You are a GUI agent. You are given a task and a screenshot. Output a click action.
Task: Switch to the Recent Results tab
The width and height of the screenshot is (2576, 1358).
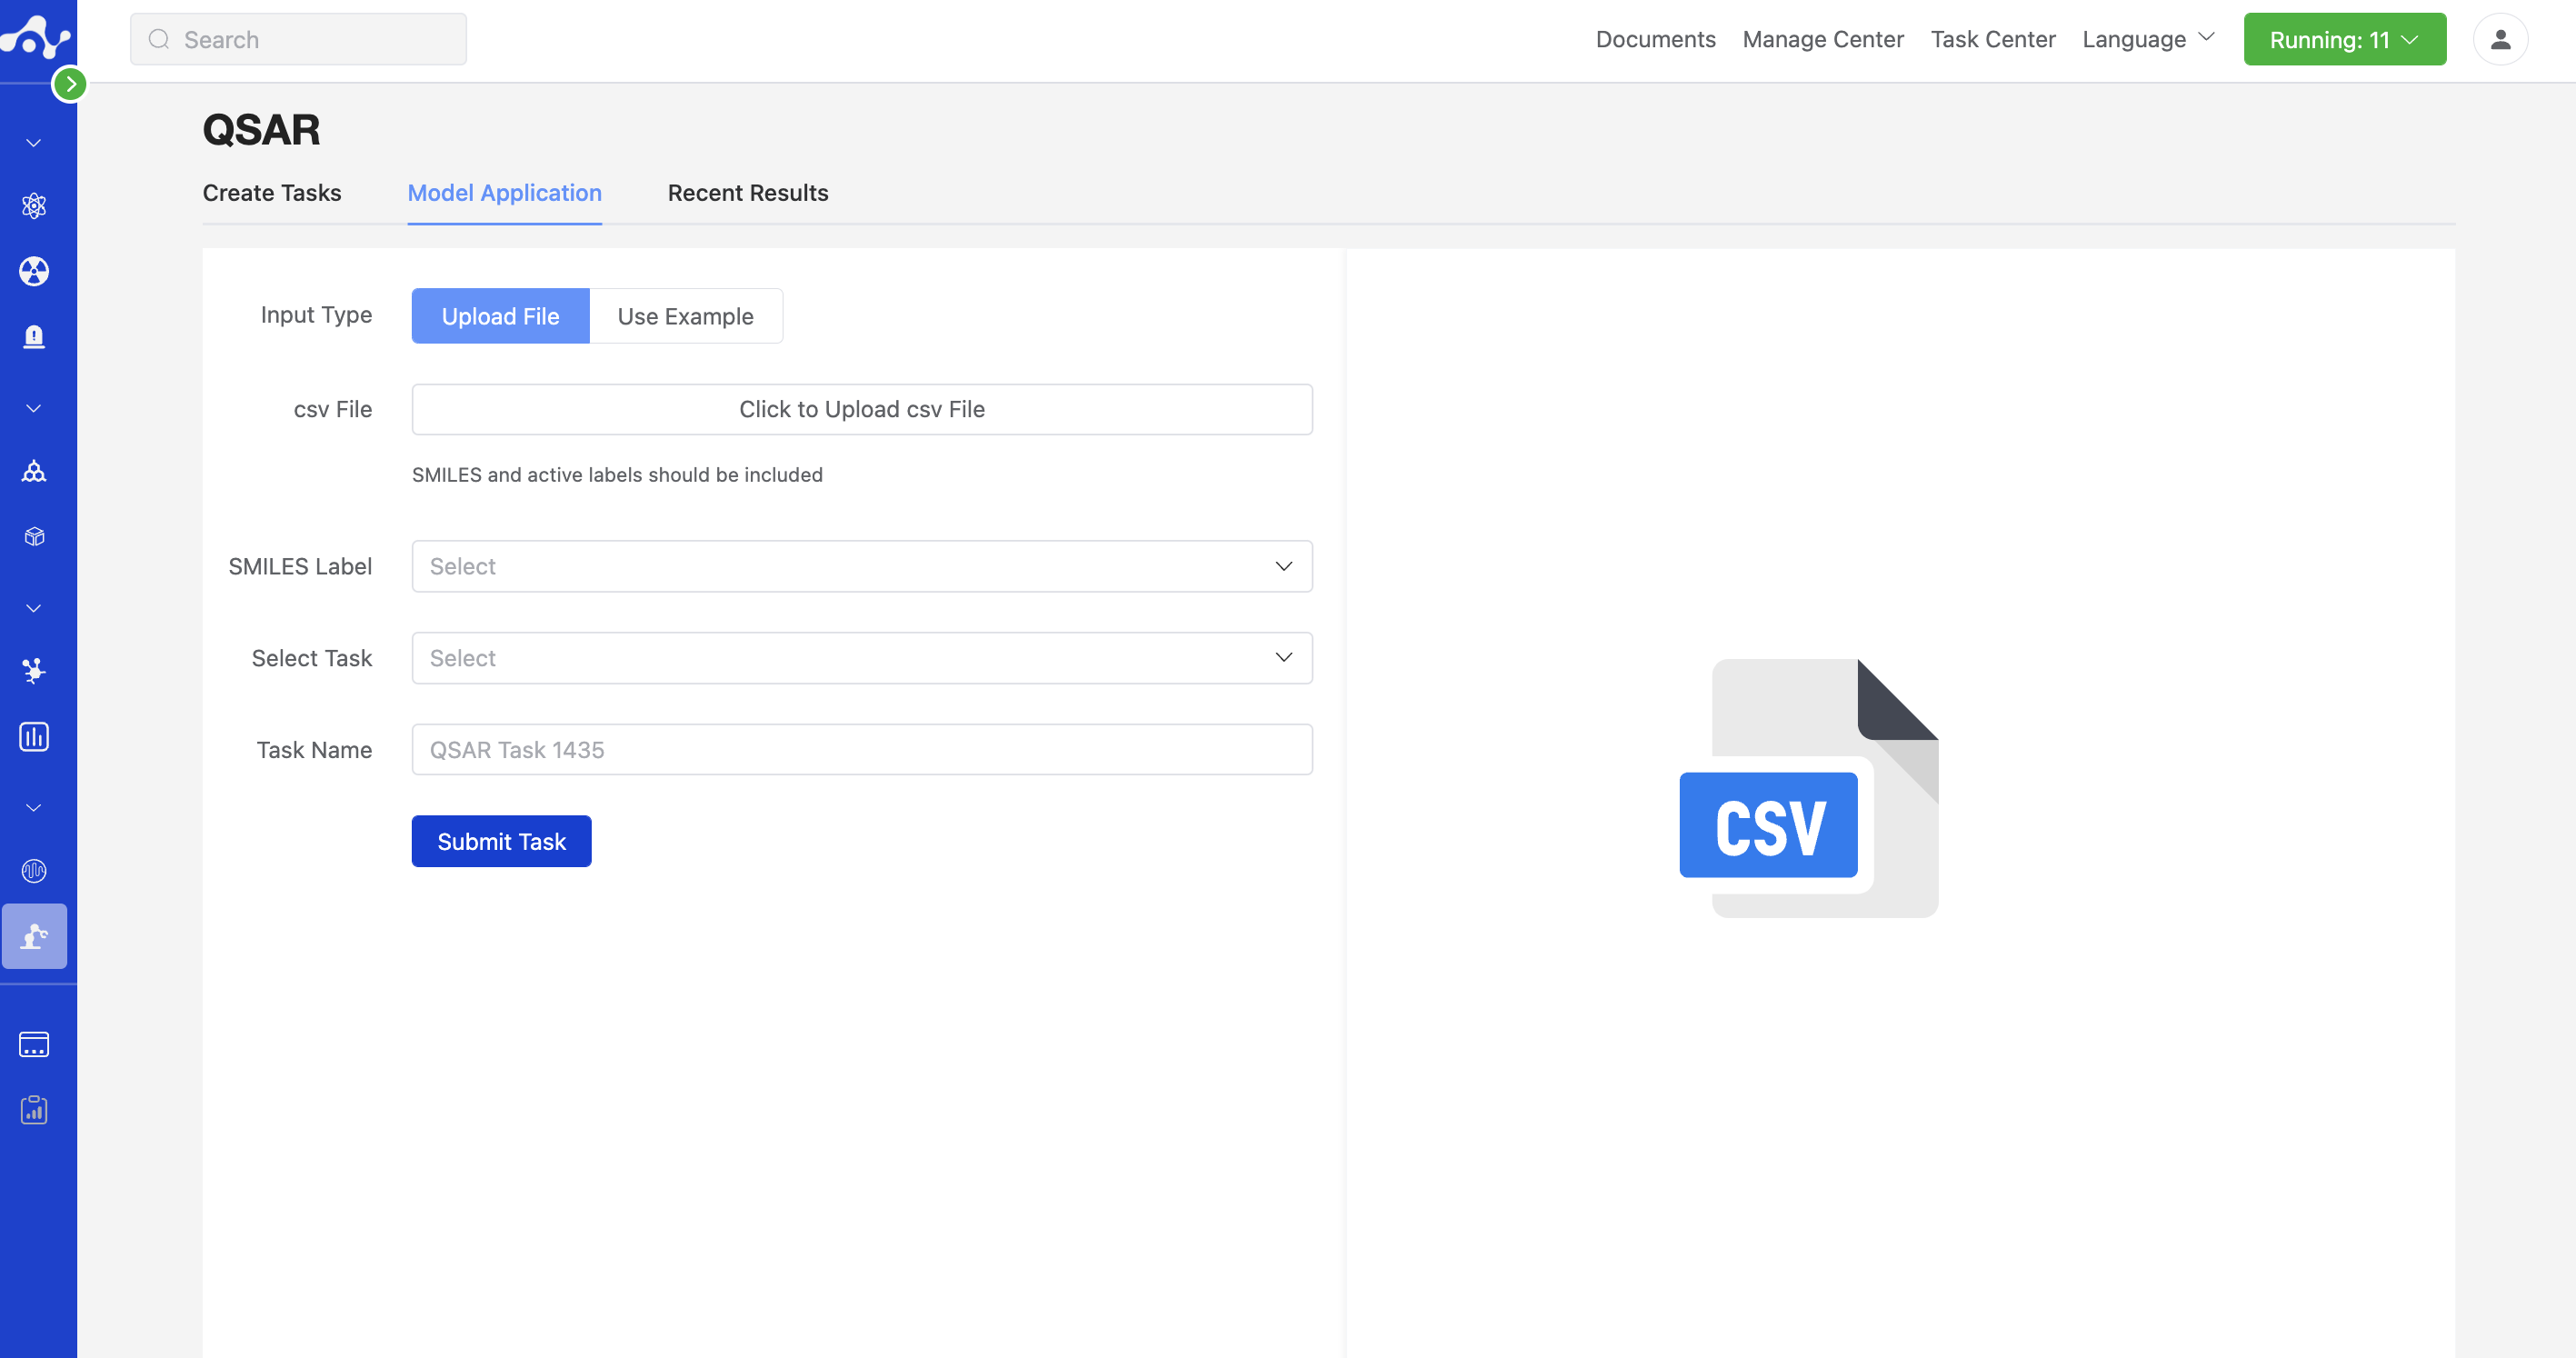point(747,192)
